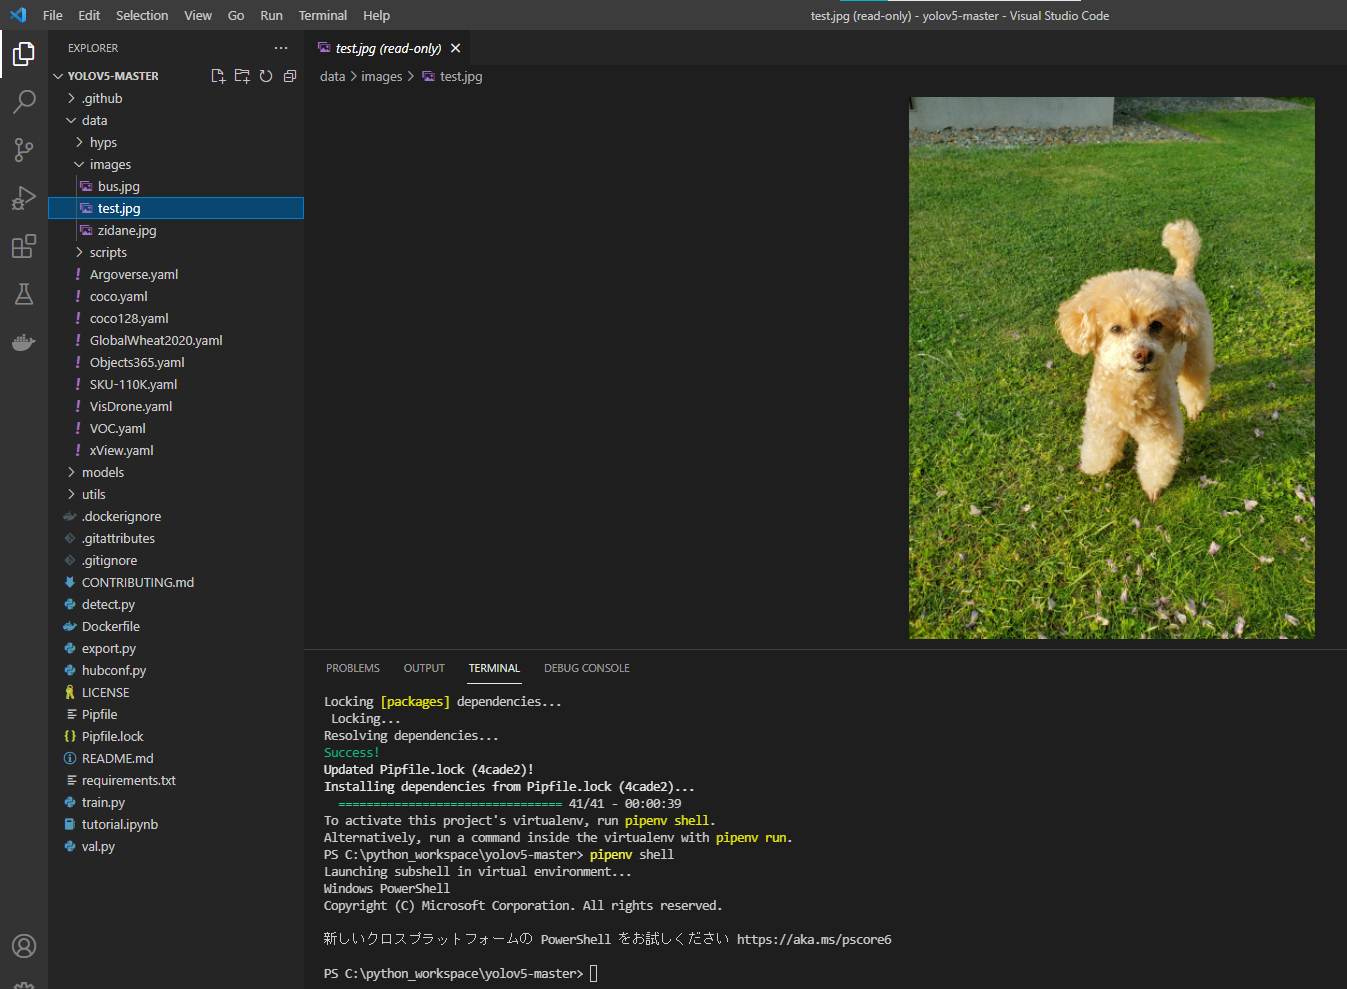Open the Terminal menu
The height and width of the screenshot is (989, 1347).
click(x=322, y=15)
